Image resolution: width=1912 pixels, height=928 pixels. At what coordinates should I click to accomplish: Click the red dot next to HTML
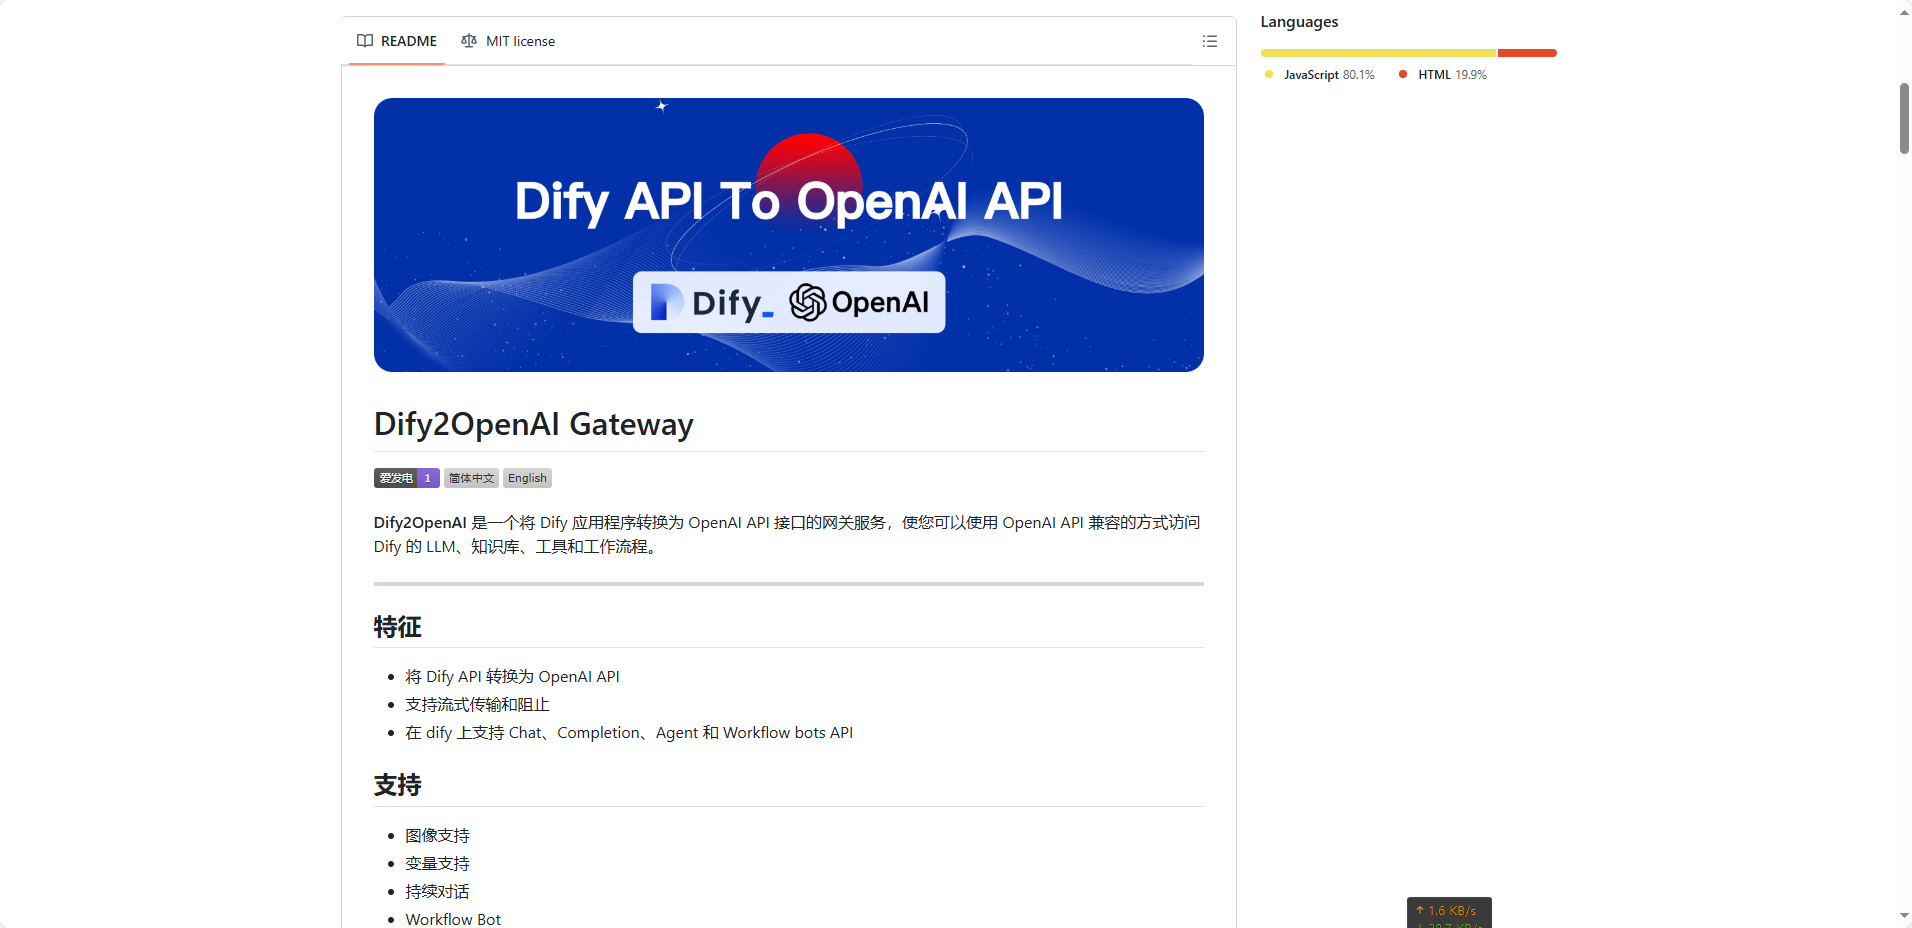pyautogui.click(x=1403, y=75)
